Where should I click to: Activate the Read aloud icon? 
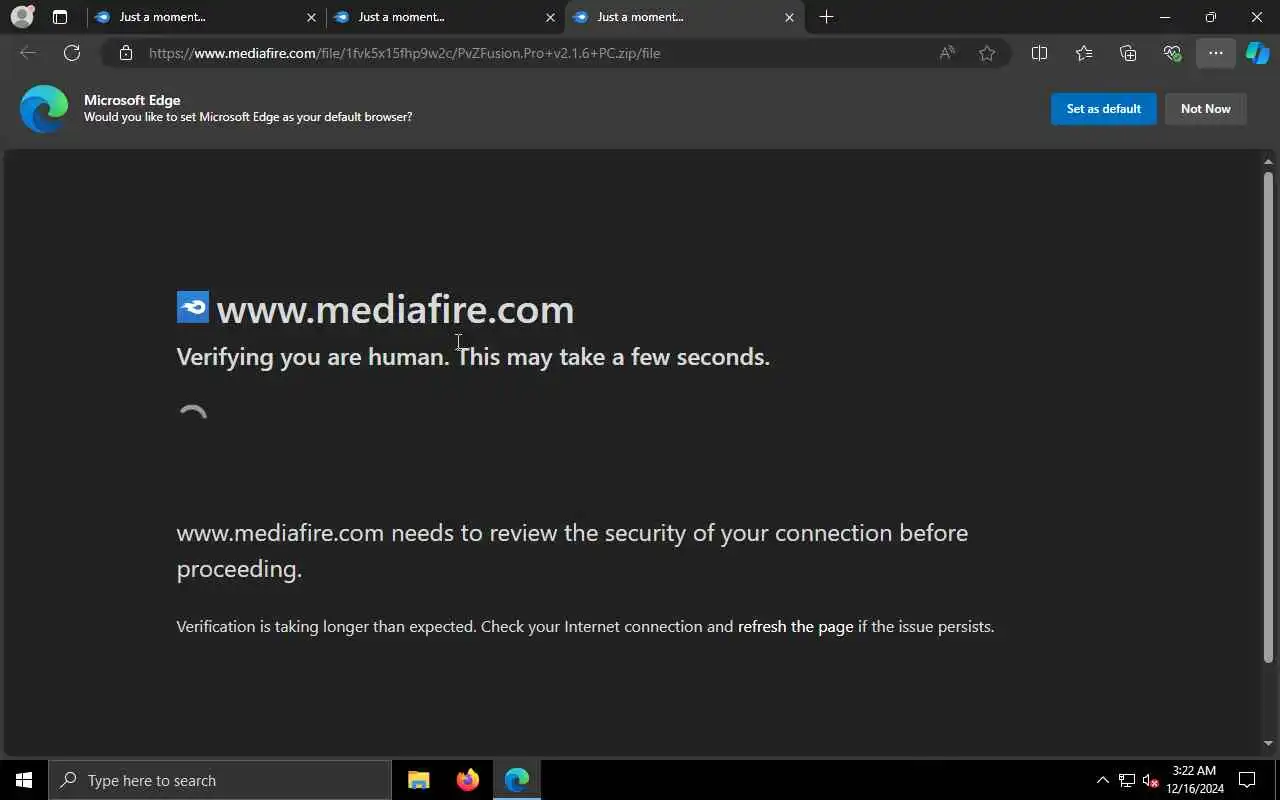[947, 53]
